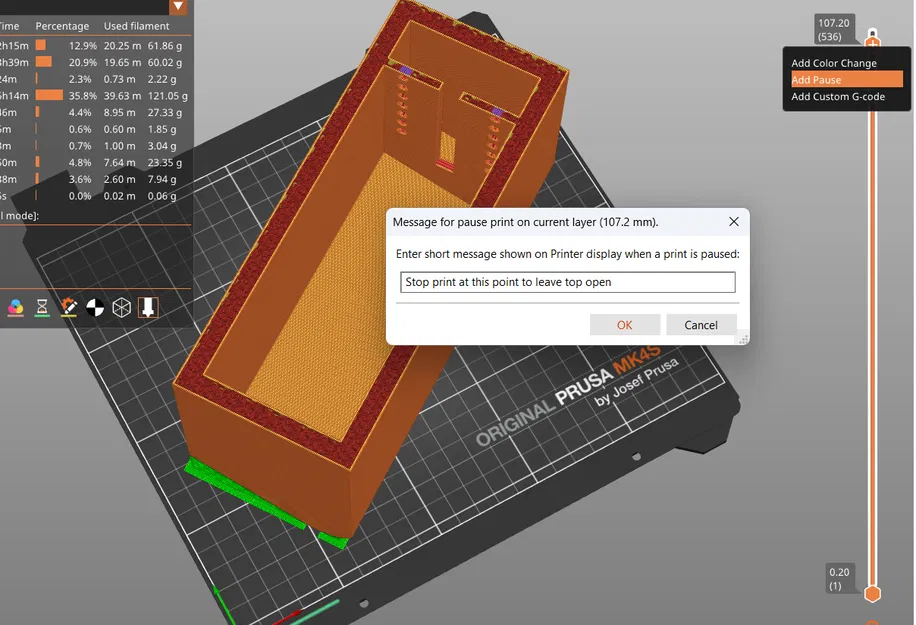Click the bottom layer slider thumb
916x625 pixels.
[x=872, y=593]
